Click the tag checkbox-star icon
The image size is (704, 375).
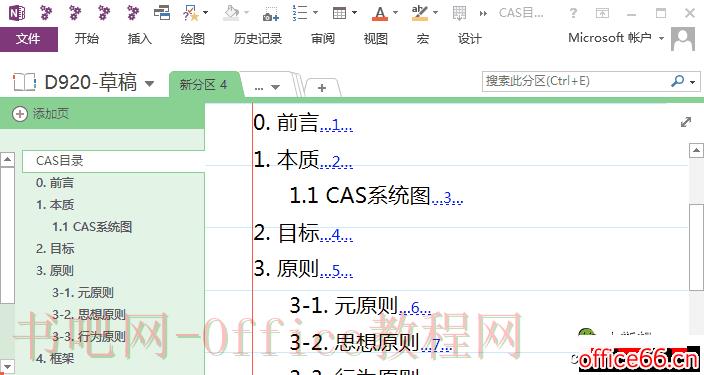(x=190, y=13)
